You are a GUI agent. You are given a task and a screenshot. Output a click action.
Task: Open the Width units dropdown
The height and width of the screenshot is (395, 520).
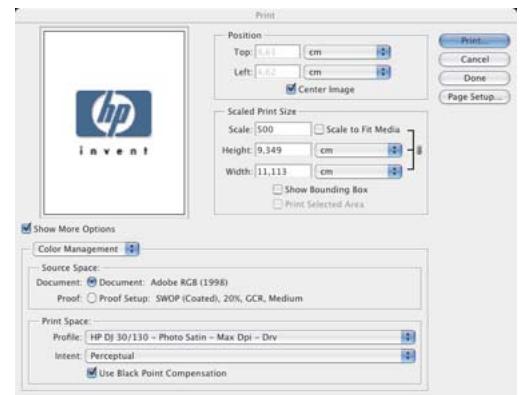coord(358,172)
